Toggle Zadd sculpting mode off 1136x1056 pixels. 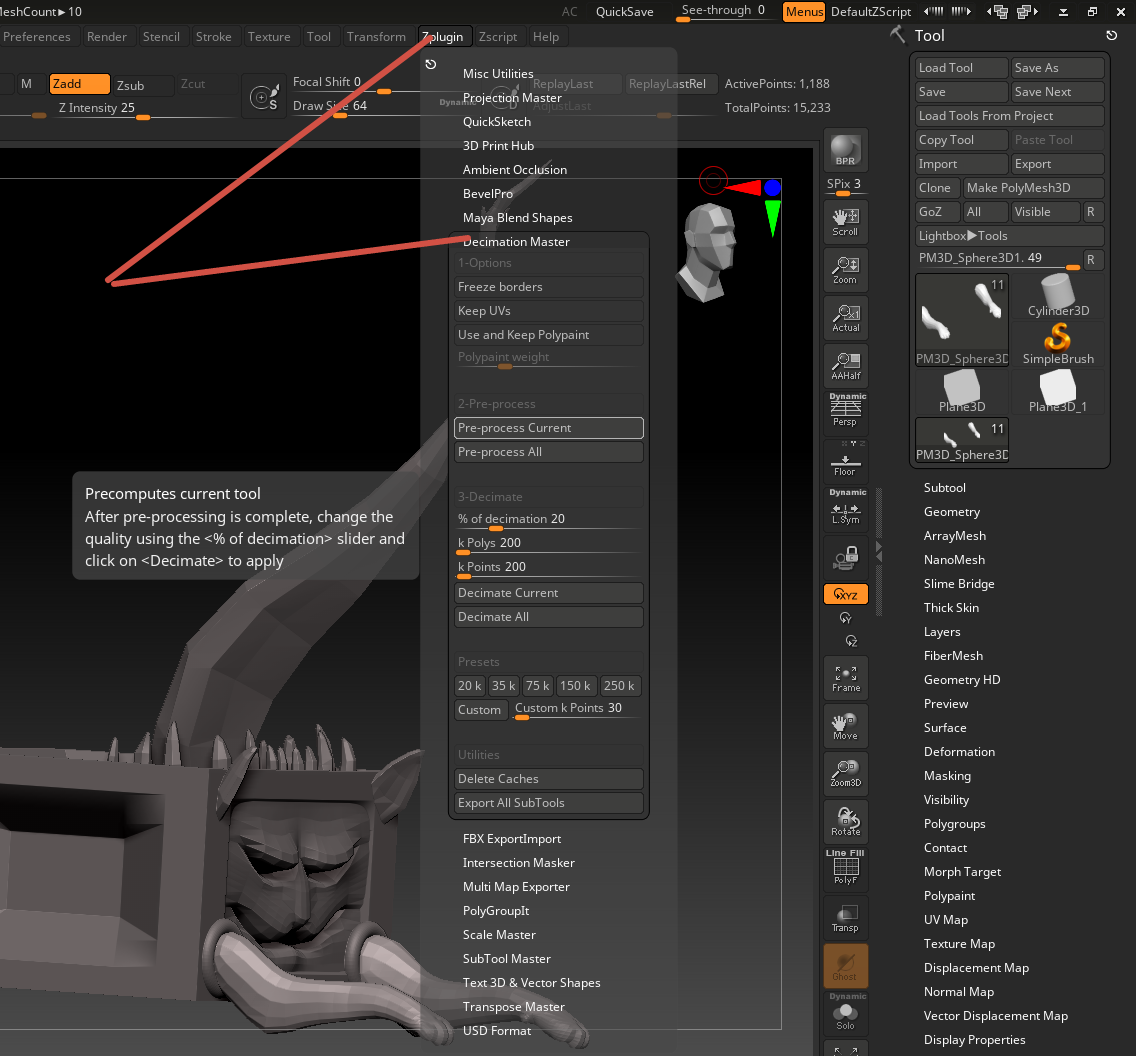(x=79, y=84)
